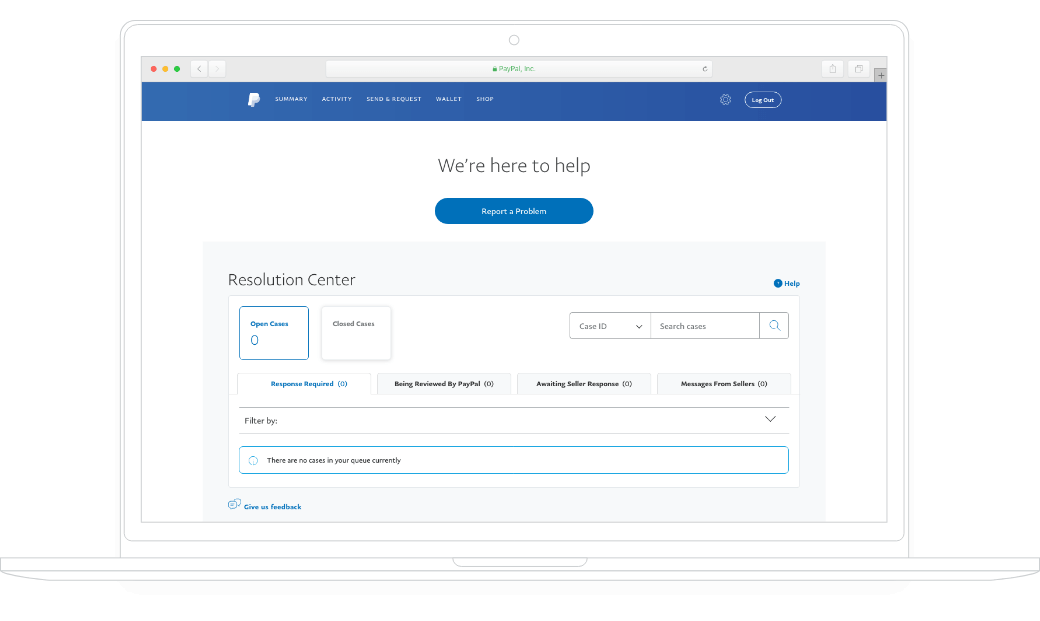Open Send & Request menu
This screenshot has height=621, width=1040.
pyautogui.click(x=394, y=99)
